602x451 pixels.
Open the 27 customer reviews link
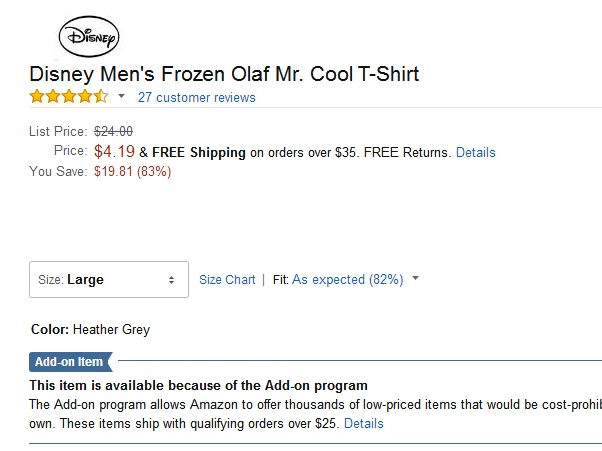pyautogui.click(x=197, y=97)
